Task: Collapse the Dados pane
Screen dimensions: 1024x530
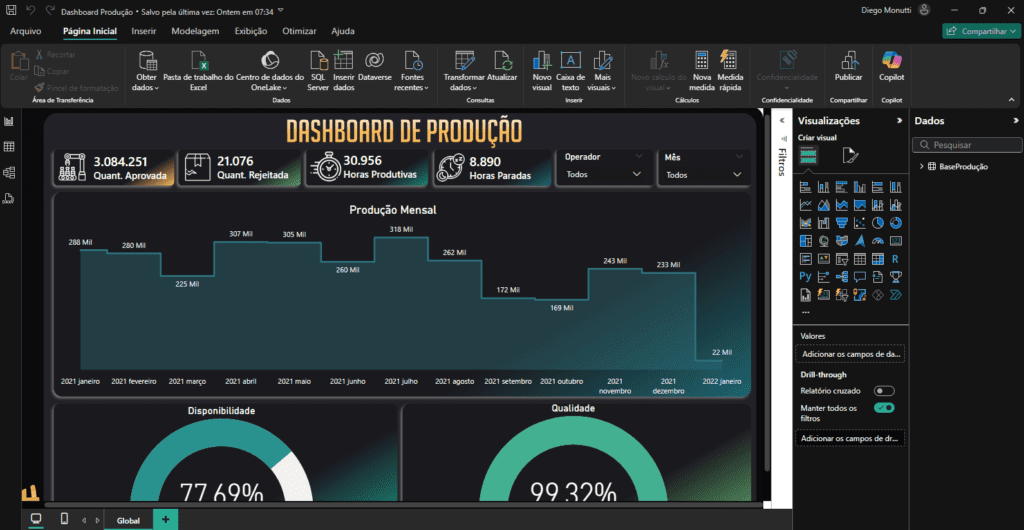Action: (1016, 121)
